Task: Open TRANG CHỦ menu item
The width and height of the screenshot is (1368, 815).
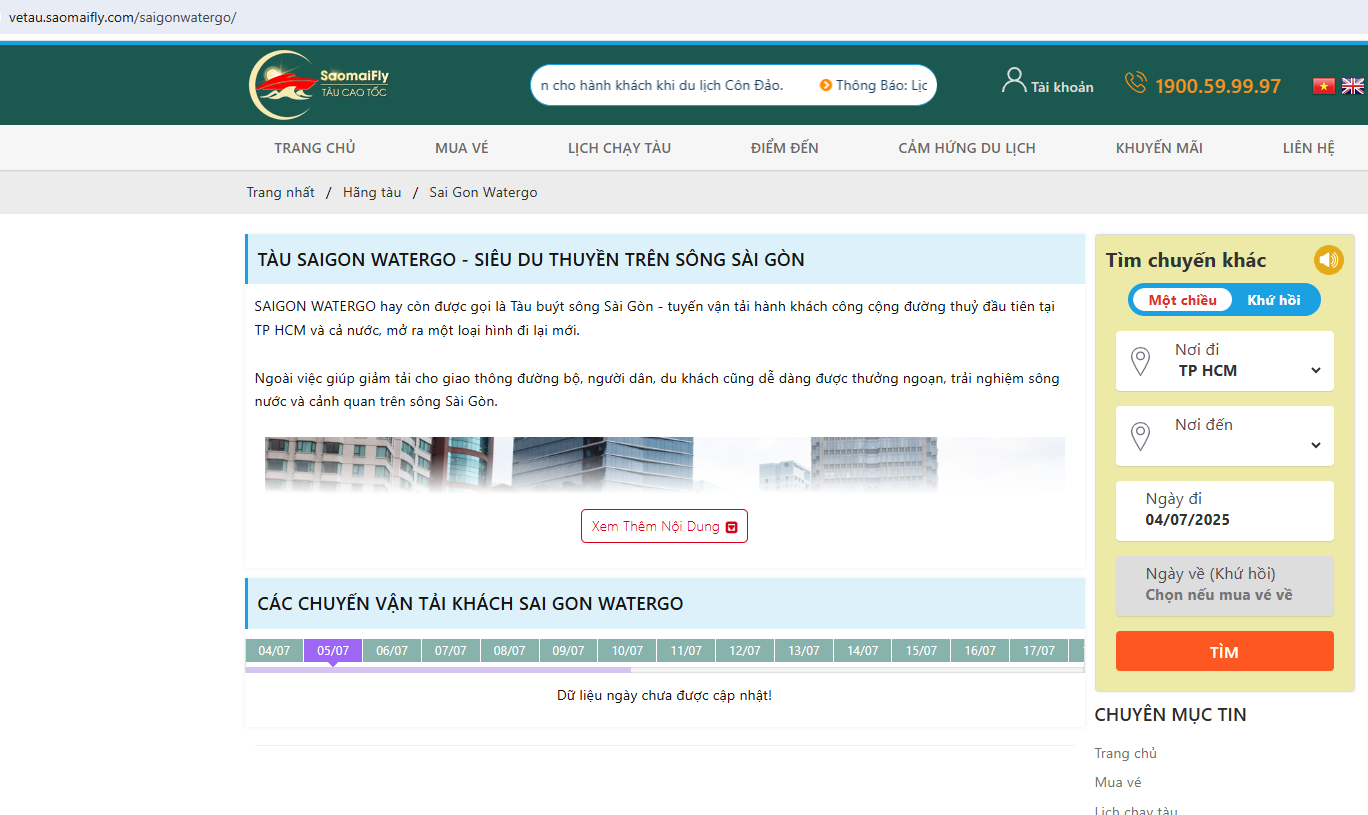Action: coord(315,148)
